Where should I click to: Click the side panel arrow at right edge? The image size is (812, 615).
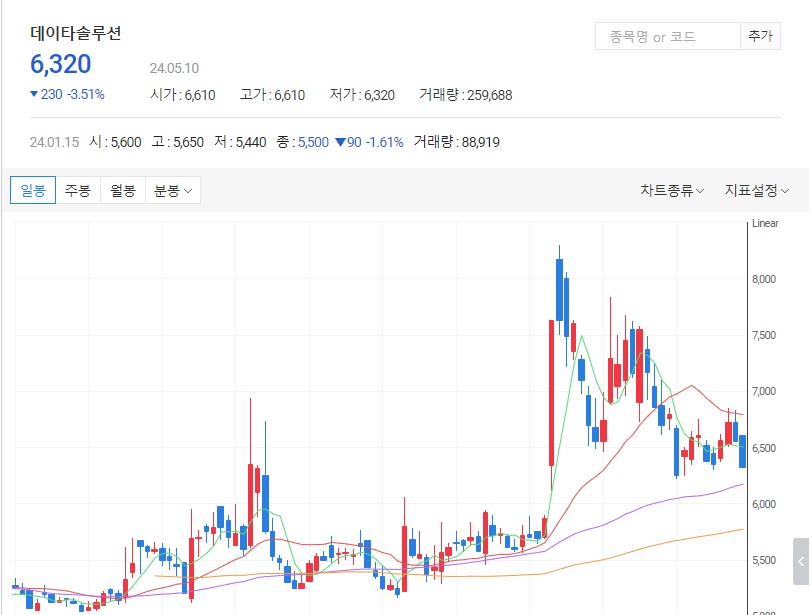[801, 561]
